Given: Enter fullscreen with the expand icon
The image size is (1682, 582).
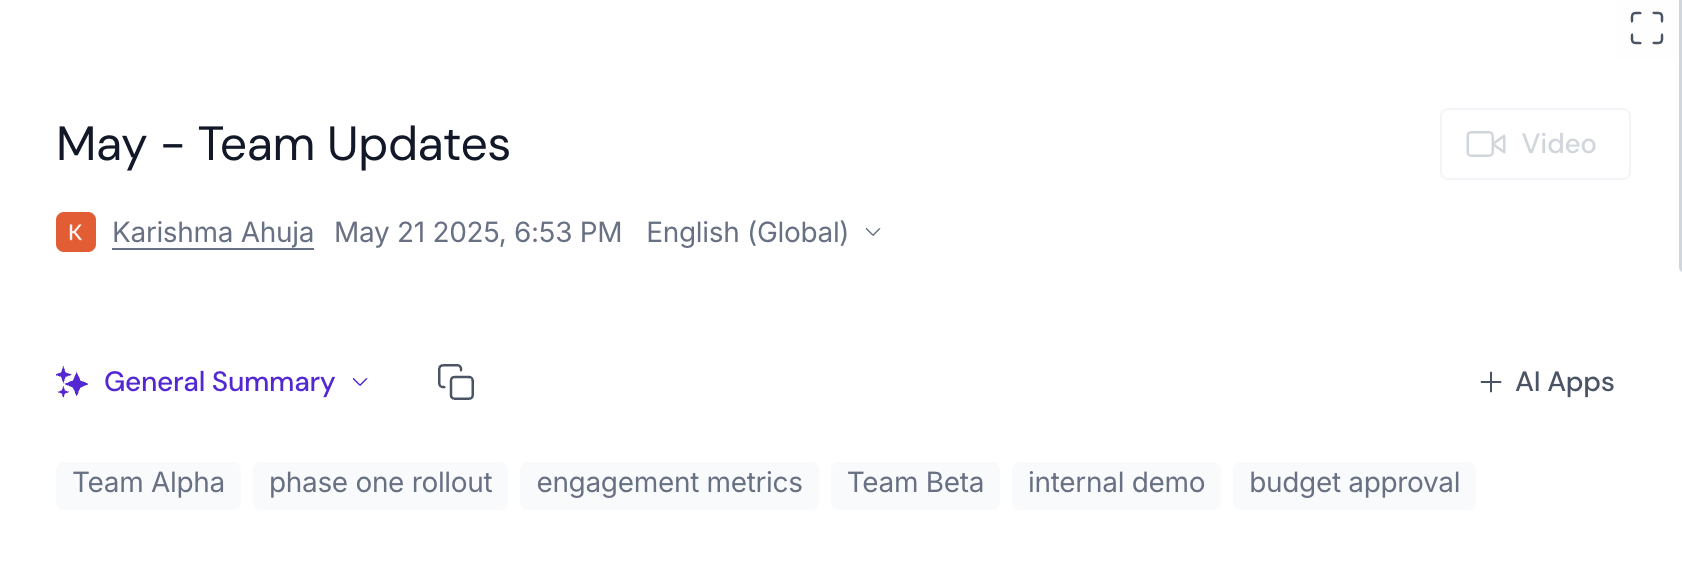Looking at the screenshot, I should click(x=1646, y=28).
